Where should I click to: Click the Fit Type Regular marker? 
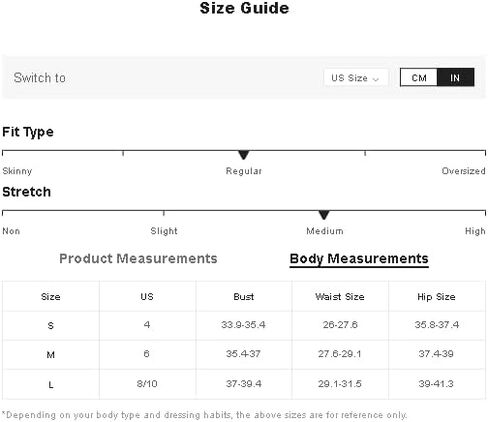tap(244, 155)
